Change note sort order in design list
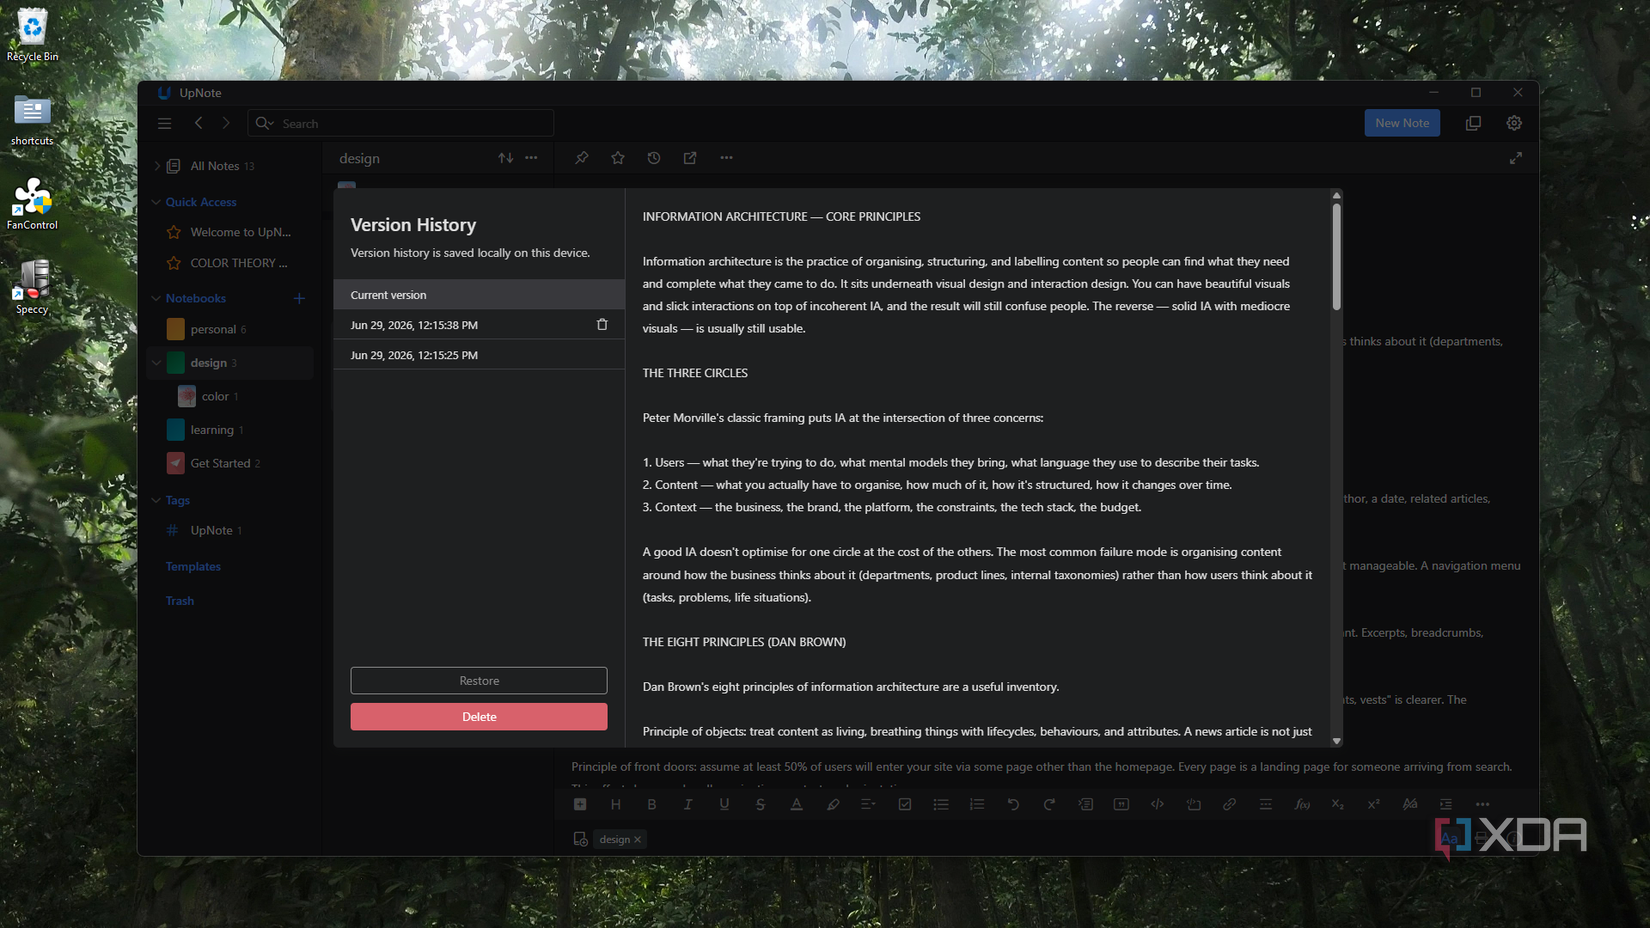The width and height of the screenshot is (1650, 928). (x=506, y=158)
